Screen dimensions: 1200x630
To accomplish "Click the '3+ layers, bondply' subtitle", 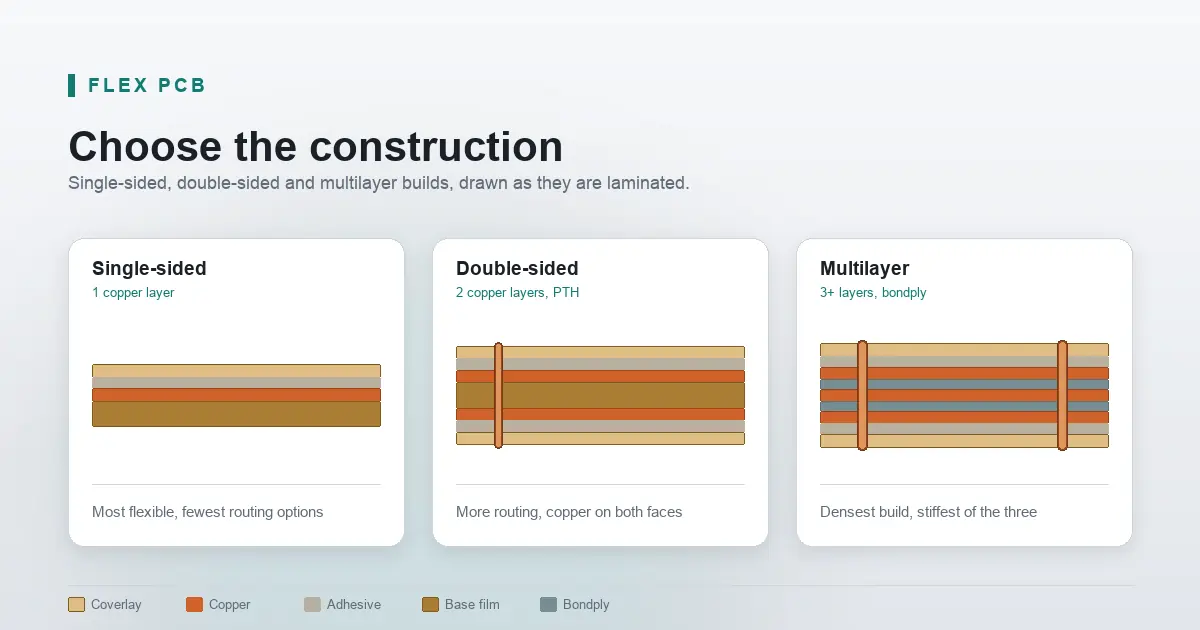I will 873,293.
